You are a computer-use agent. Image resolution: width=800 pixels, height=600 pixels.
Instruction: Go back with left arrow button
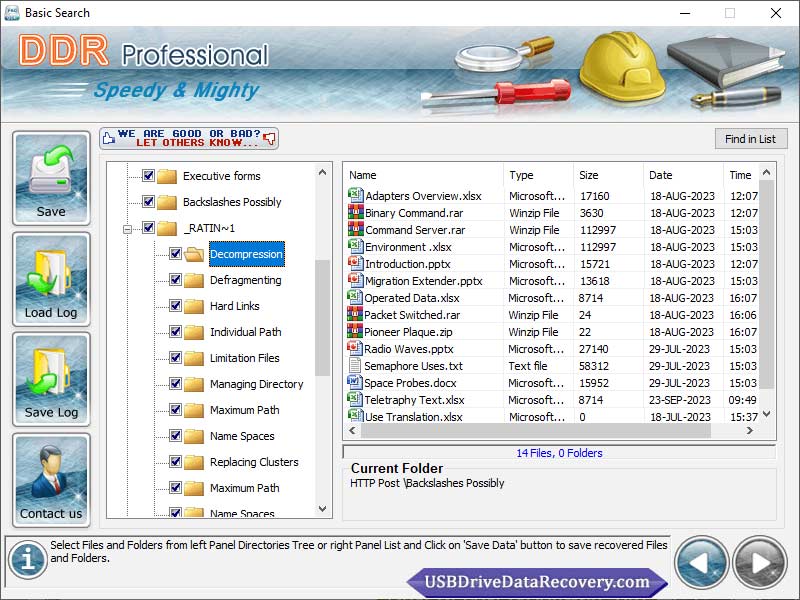701,563
